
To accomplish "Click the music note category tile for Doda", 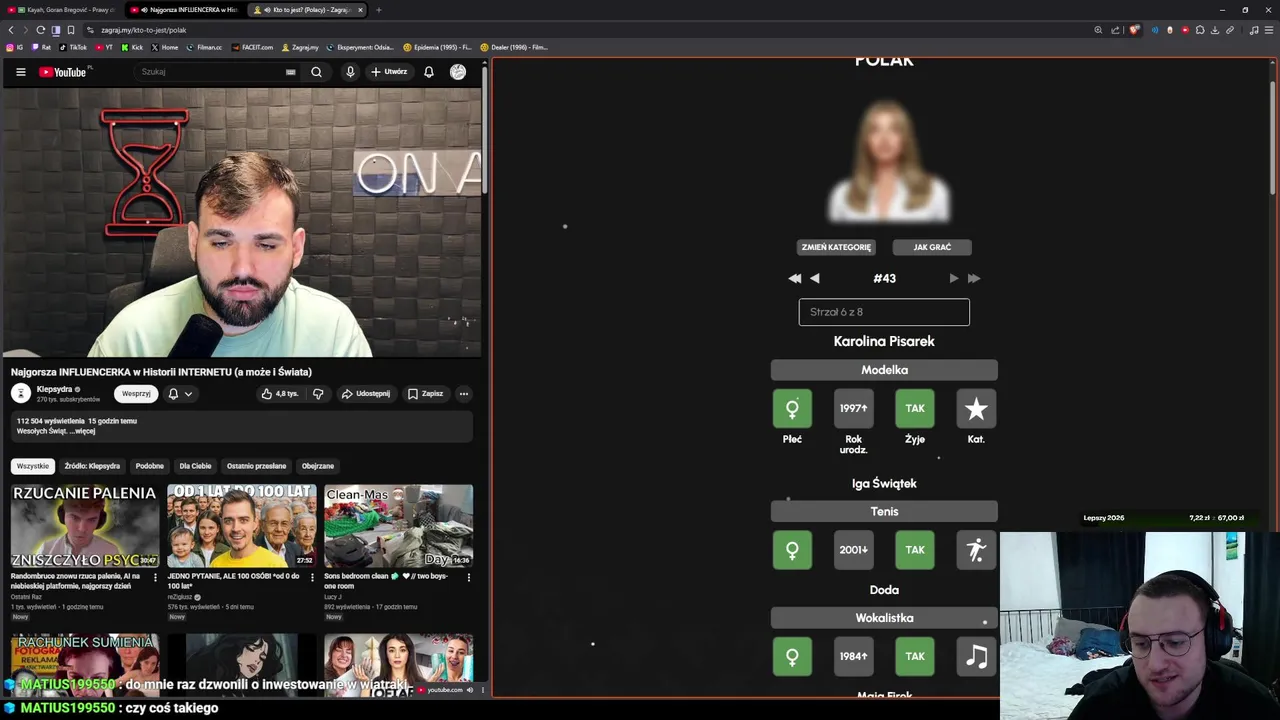I will 976,657.
